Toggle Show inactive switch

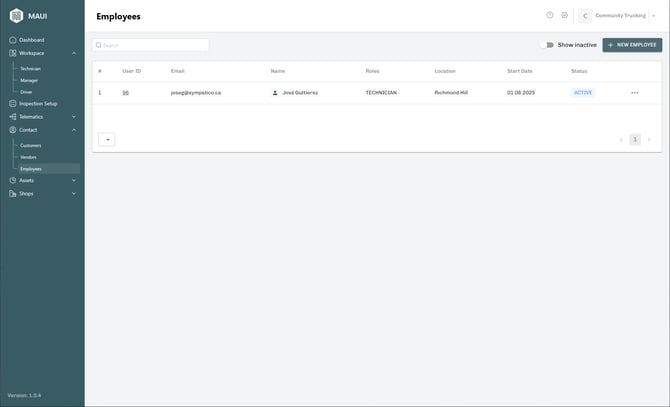click(x=547, y=45)
